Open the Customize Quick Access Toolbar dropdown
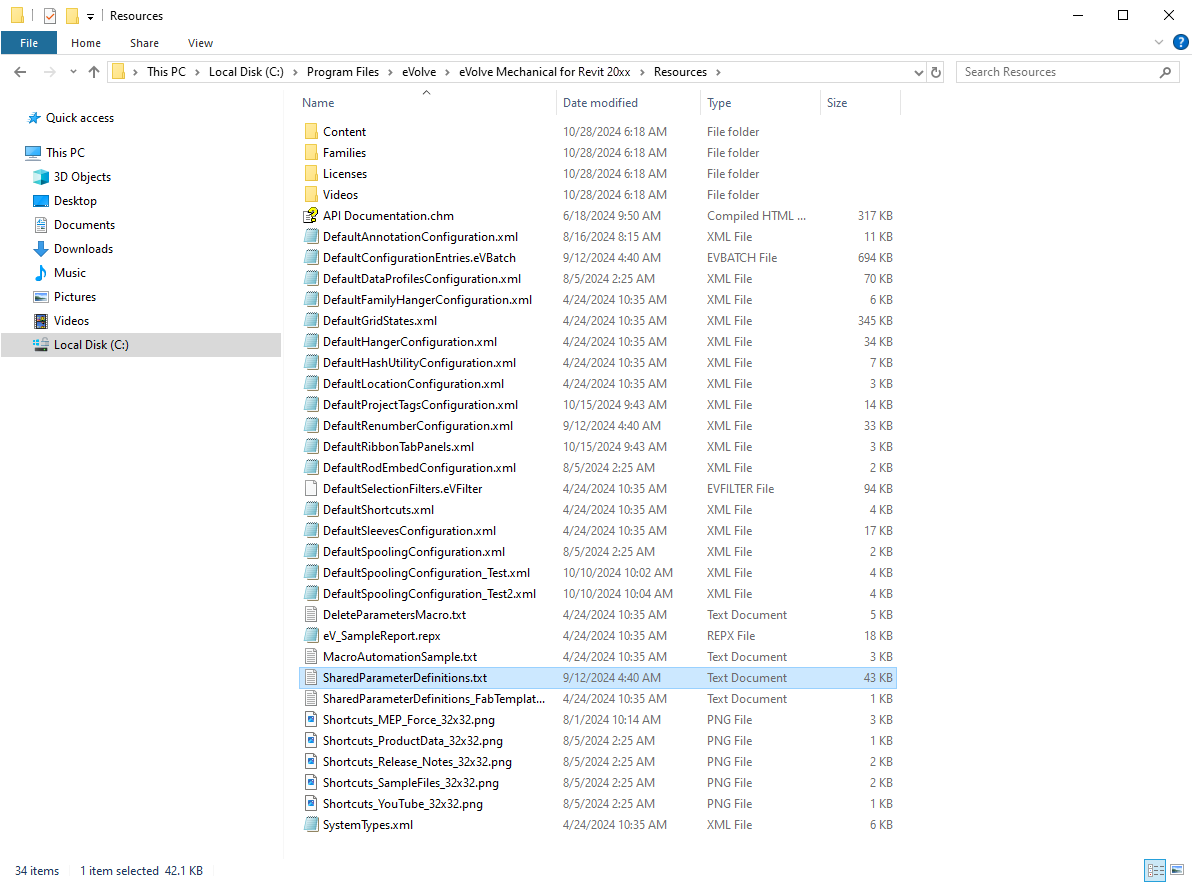The width and height of the screenshot is (1196, 882). [90, 16]
